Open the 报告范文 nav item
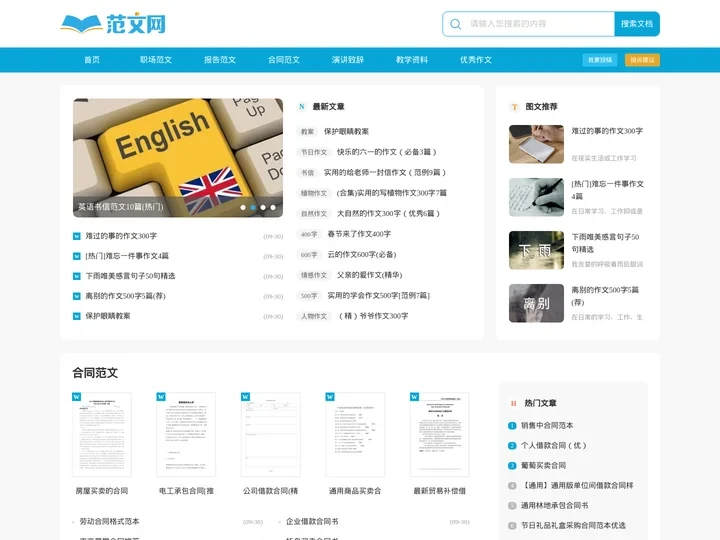720x540 pixels. [x=220, y=60]
